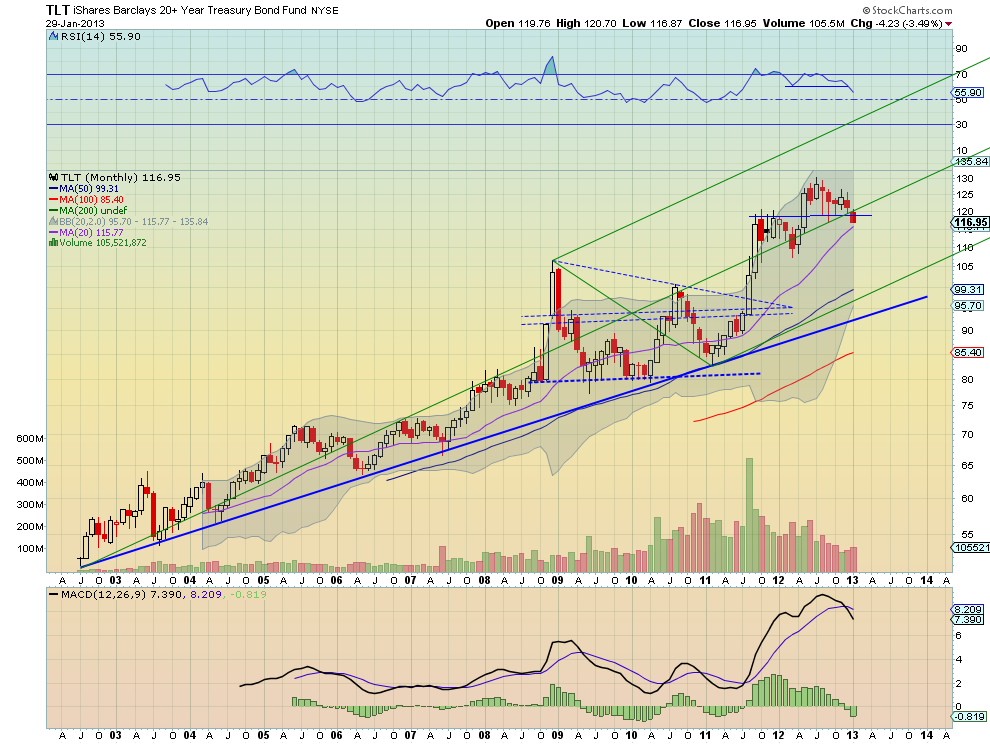Click the 'Open 119.76' value

coord(519,23)
